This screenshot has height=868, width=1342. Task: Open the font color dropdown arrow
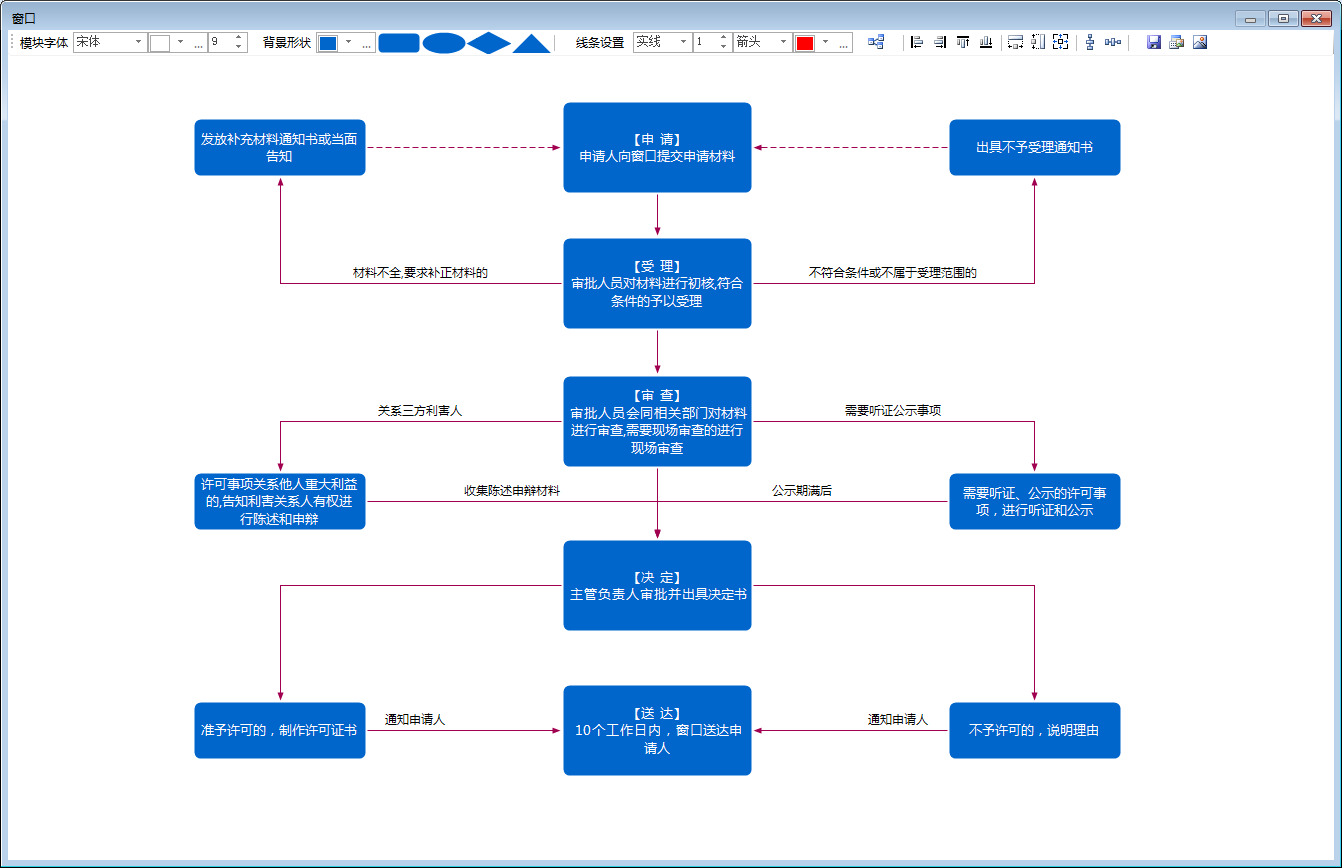(181, 42)
